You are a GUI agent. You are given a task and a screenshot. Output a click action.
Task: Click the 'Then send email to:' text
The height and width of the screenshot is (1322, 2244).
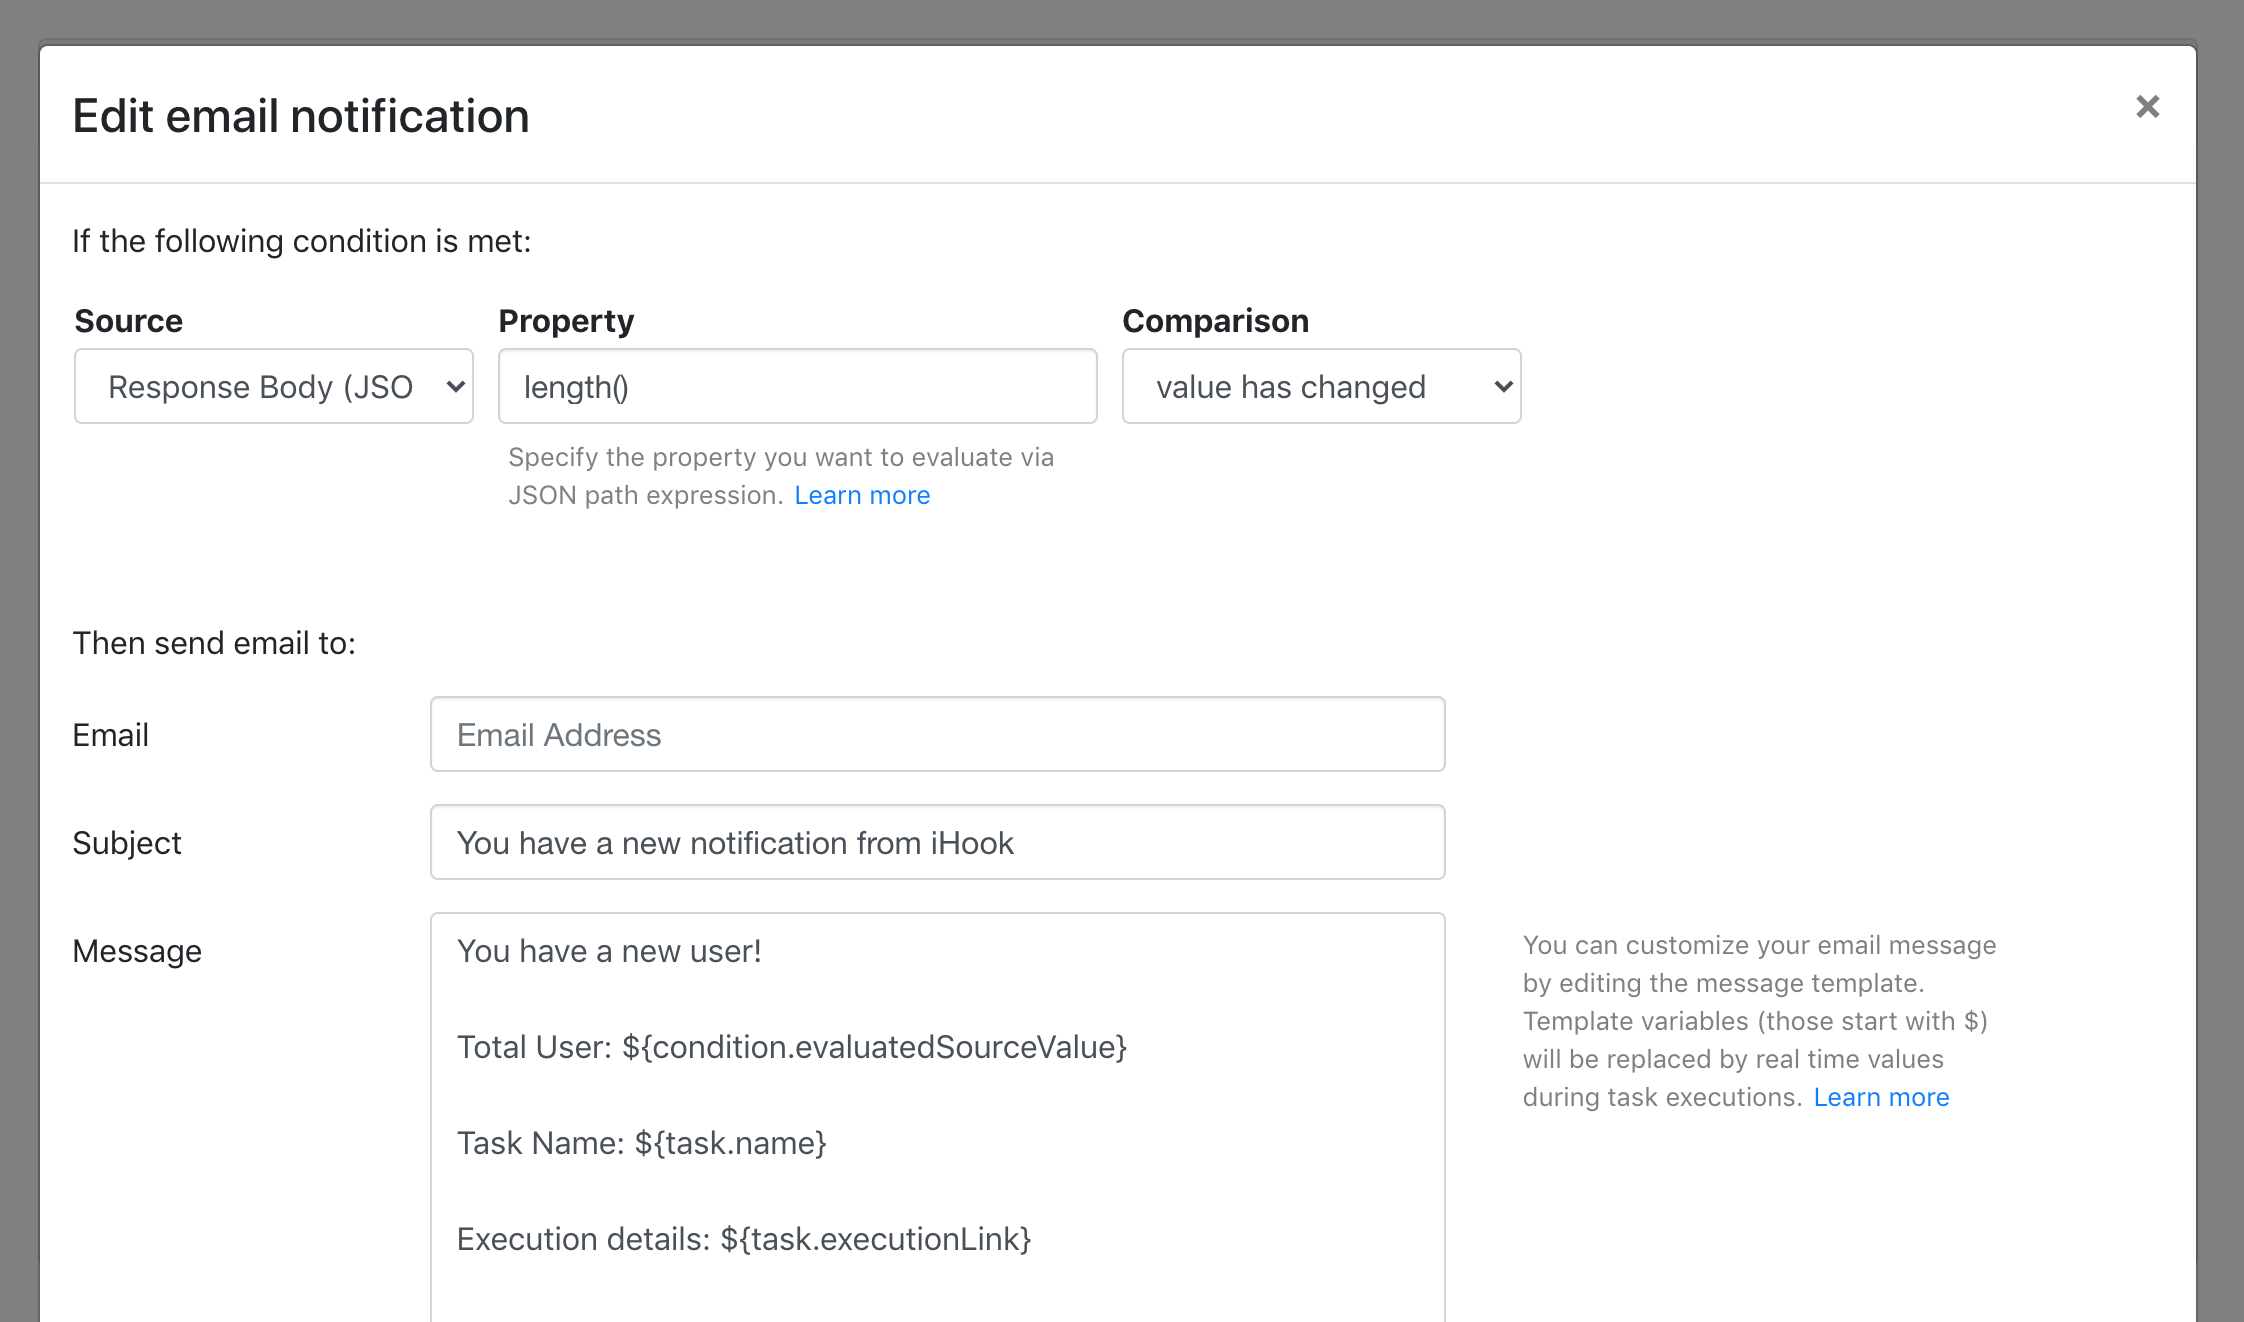(x=214, y=643)
